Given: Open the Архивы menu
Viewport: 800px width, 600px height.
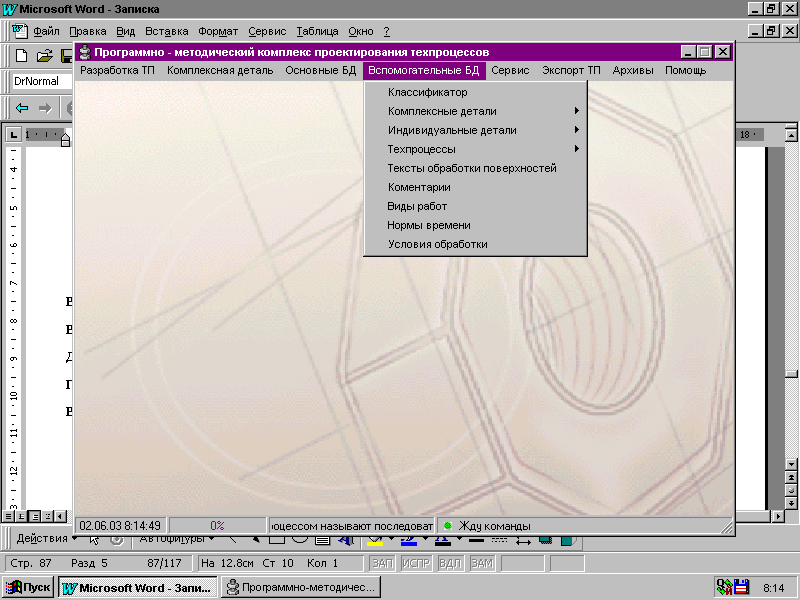Looking at the screenshot, I should click(x=633, y=70).
